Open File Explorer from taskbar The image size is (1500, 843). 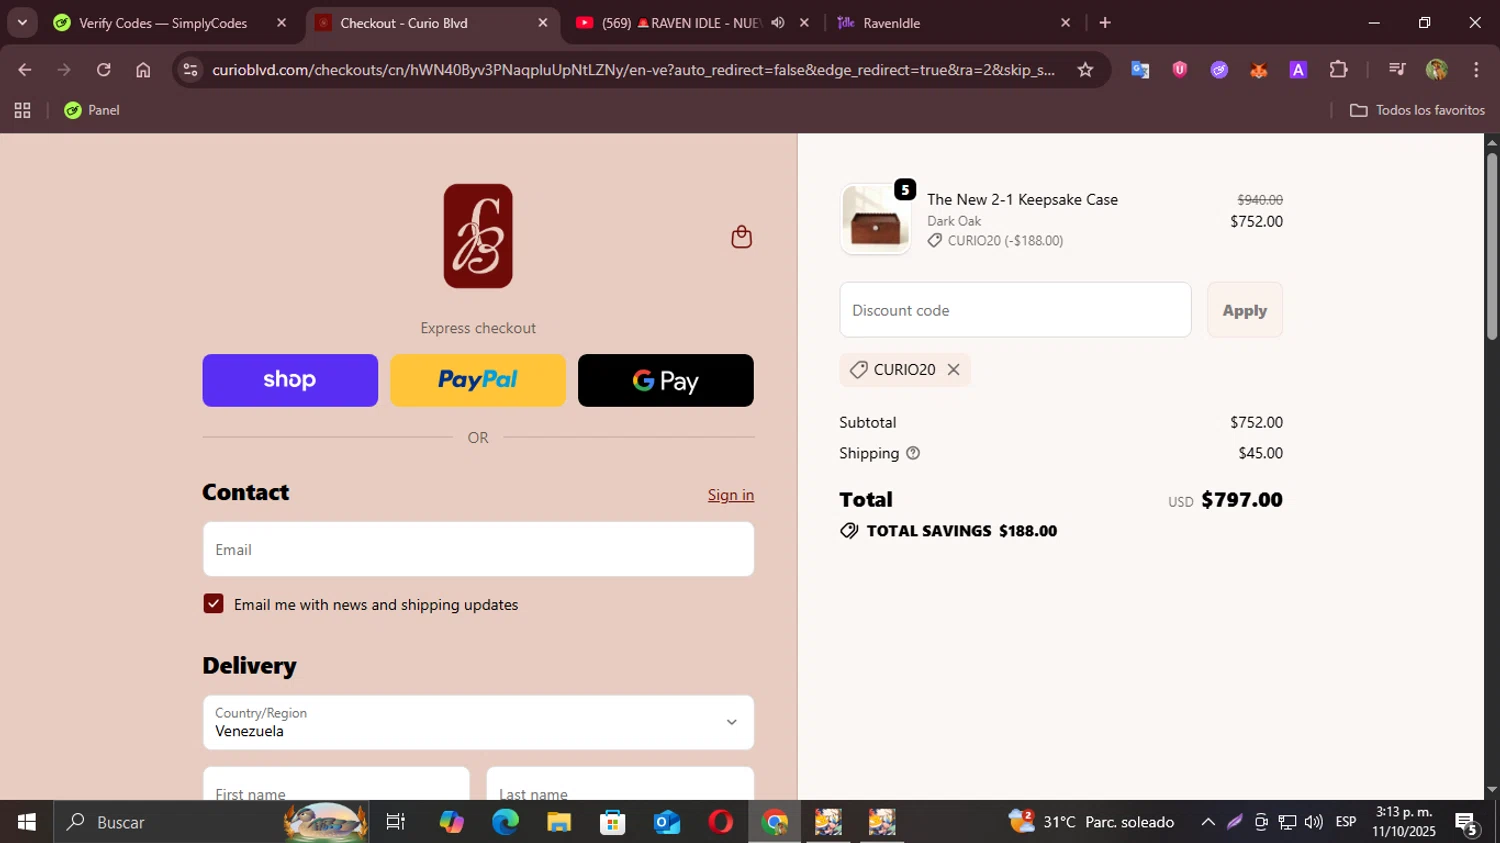point(559,822)
